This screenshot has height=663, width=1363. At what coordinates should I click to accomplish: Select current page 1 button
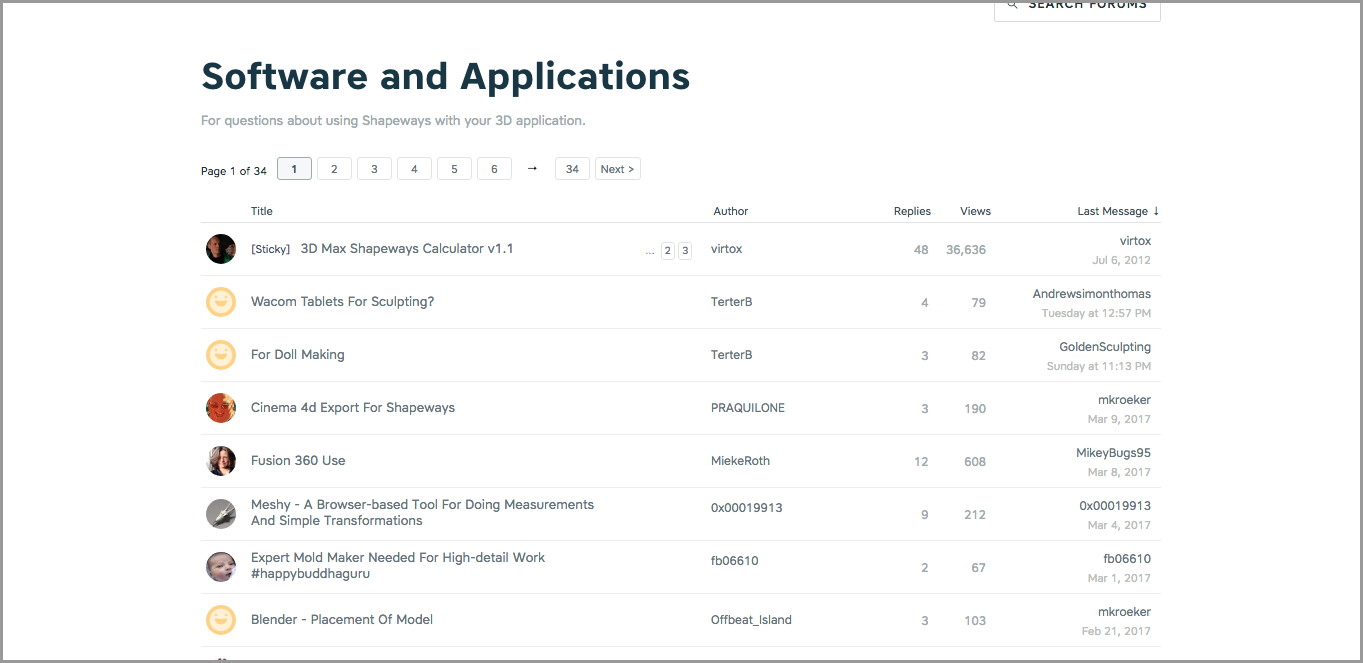pos(294,169)
